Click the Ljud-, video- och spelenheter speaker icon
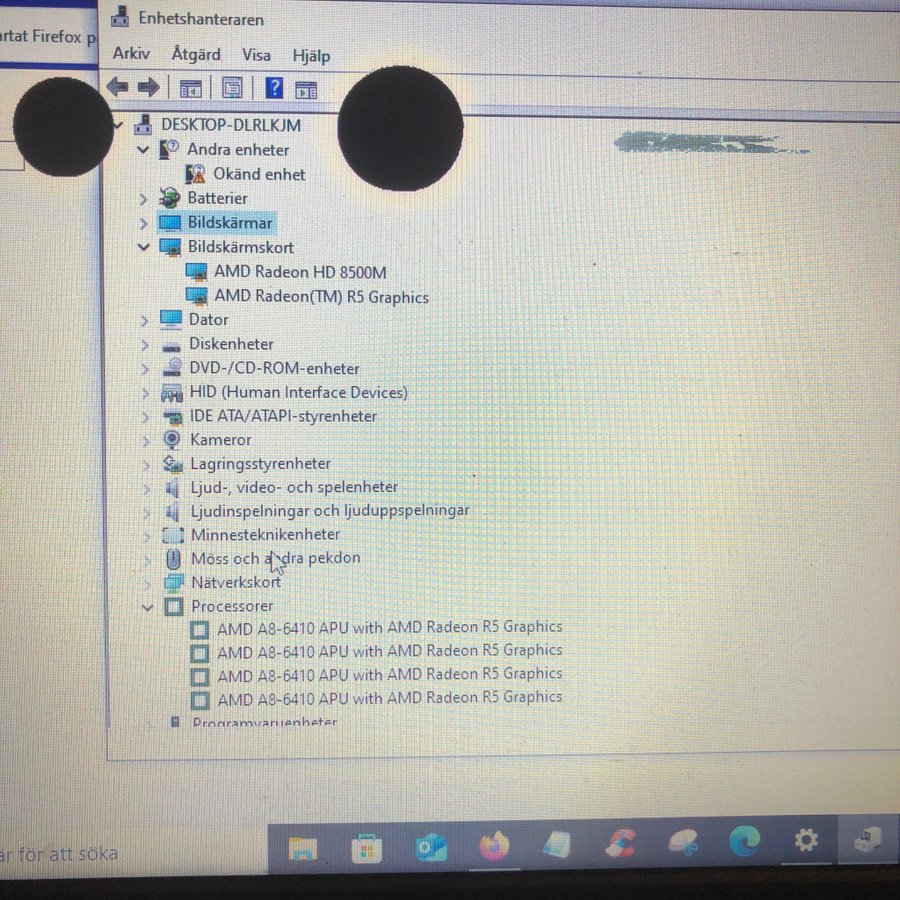Screen dimensions: 900x900 [x=172, y=487]
